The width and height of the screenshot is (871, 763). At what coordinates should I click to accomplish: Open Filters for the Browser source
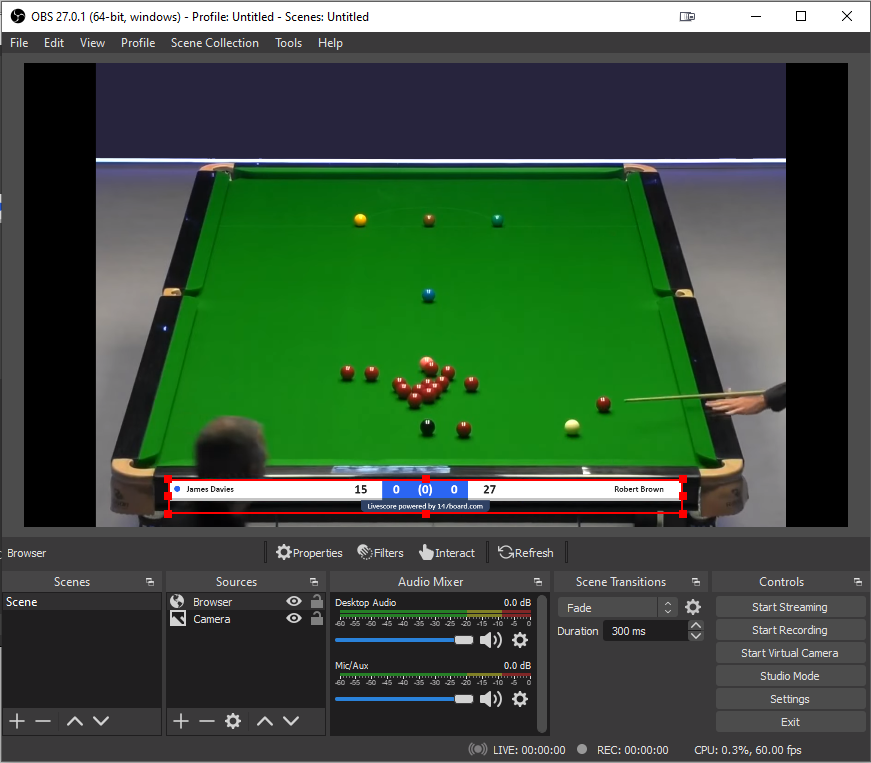[x=380, y=552]
